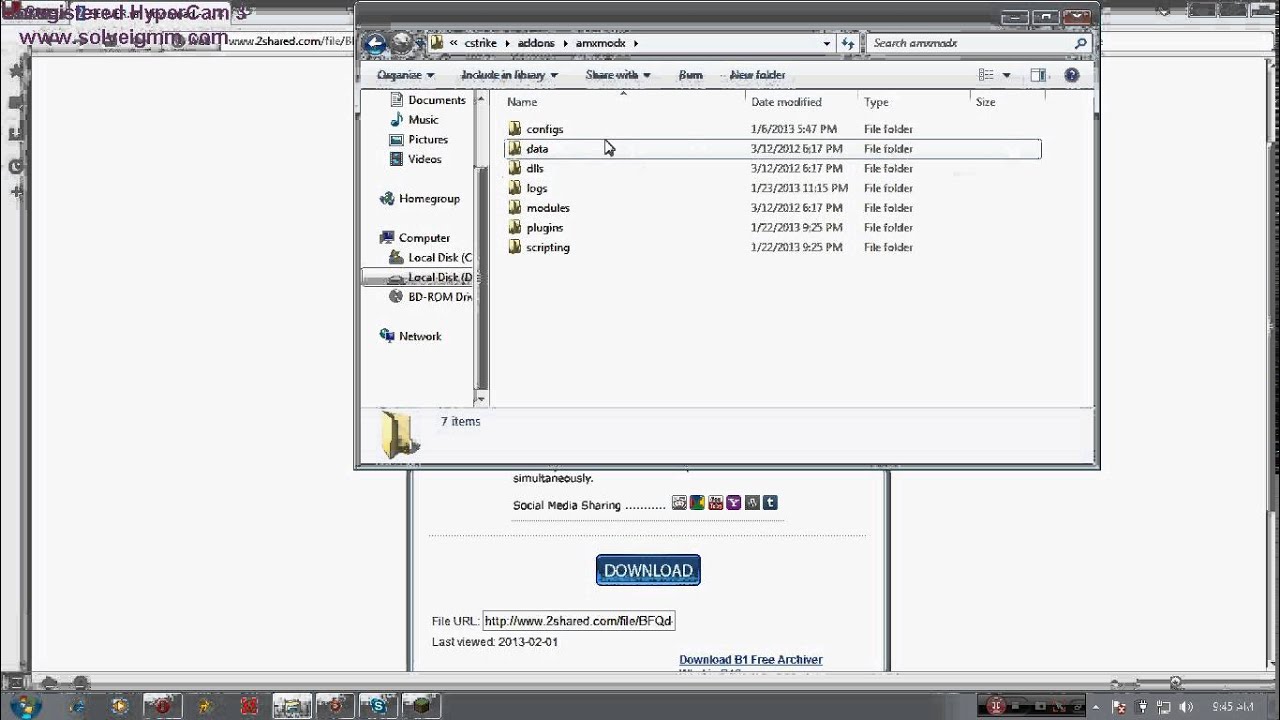Open the Include in library dropdown
1280x720 pixels.
tap(510, 75)
